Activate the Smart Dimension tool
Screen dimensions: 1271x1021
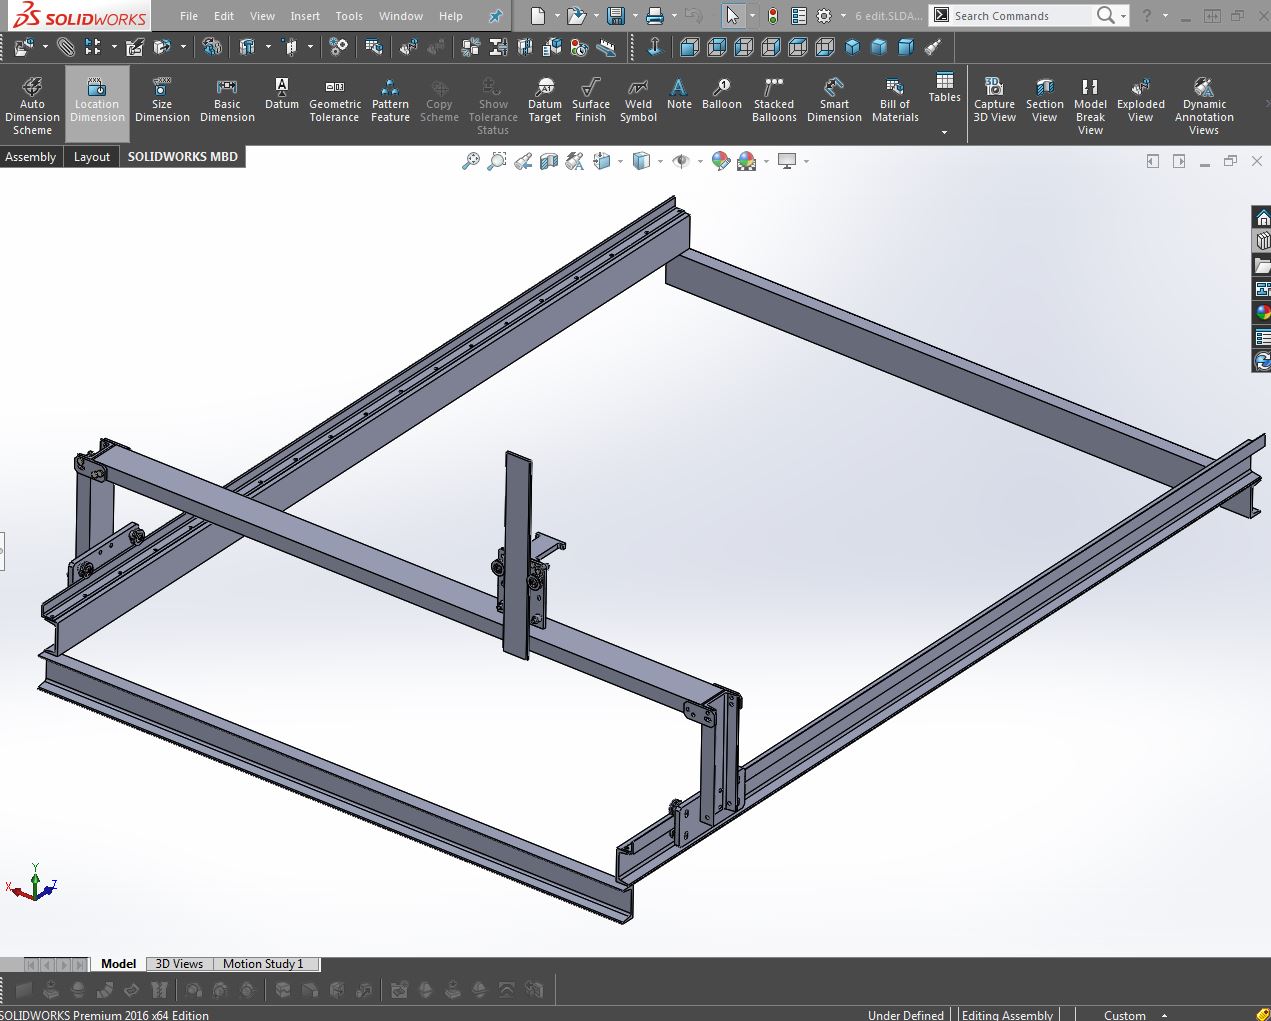pyautogui.click(x=834, y=100)
